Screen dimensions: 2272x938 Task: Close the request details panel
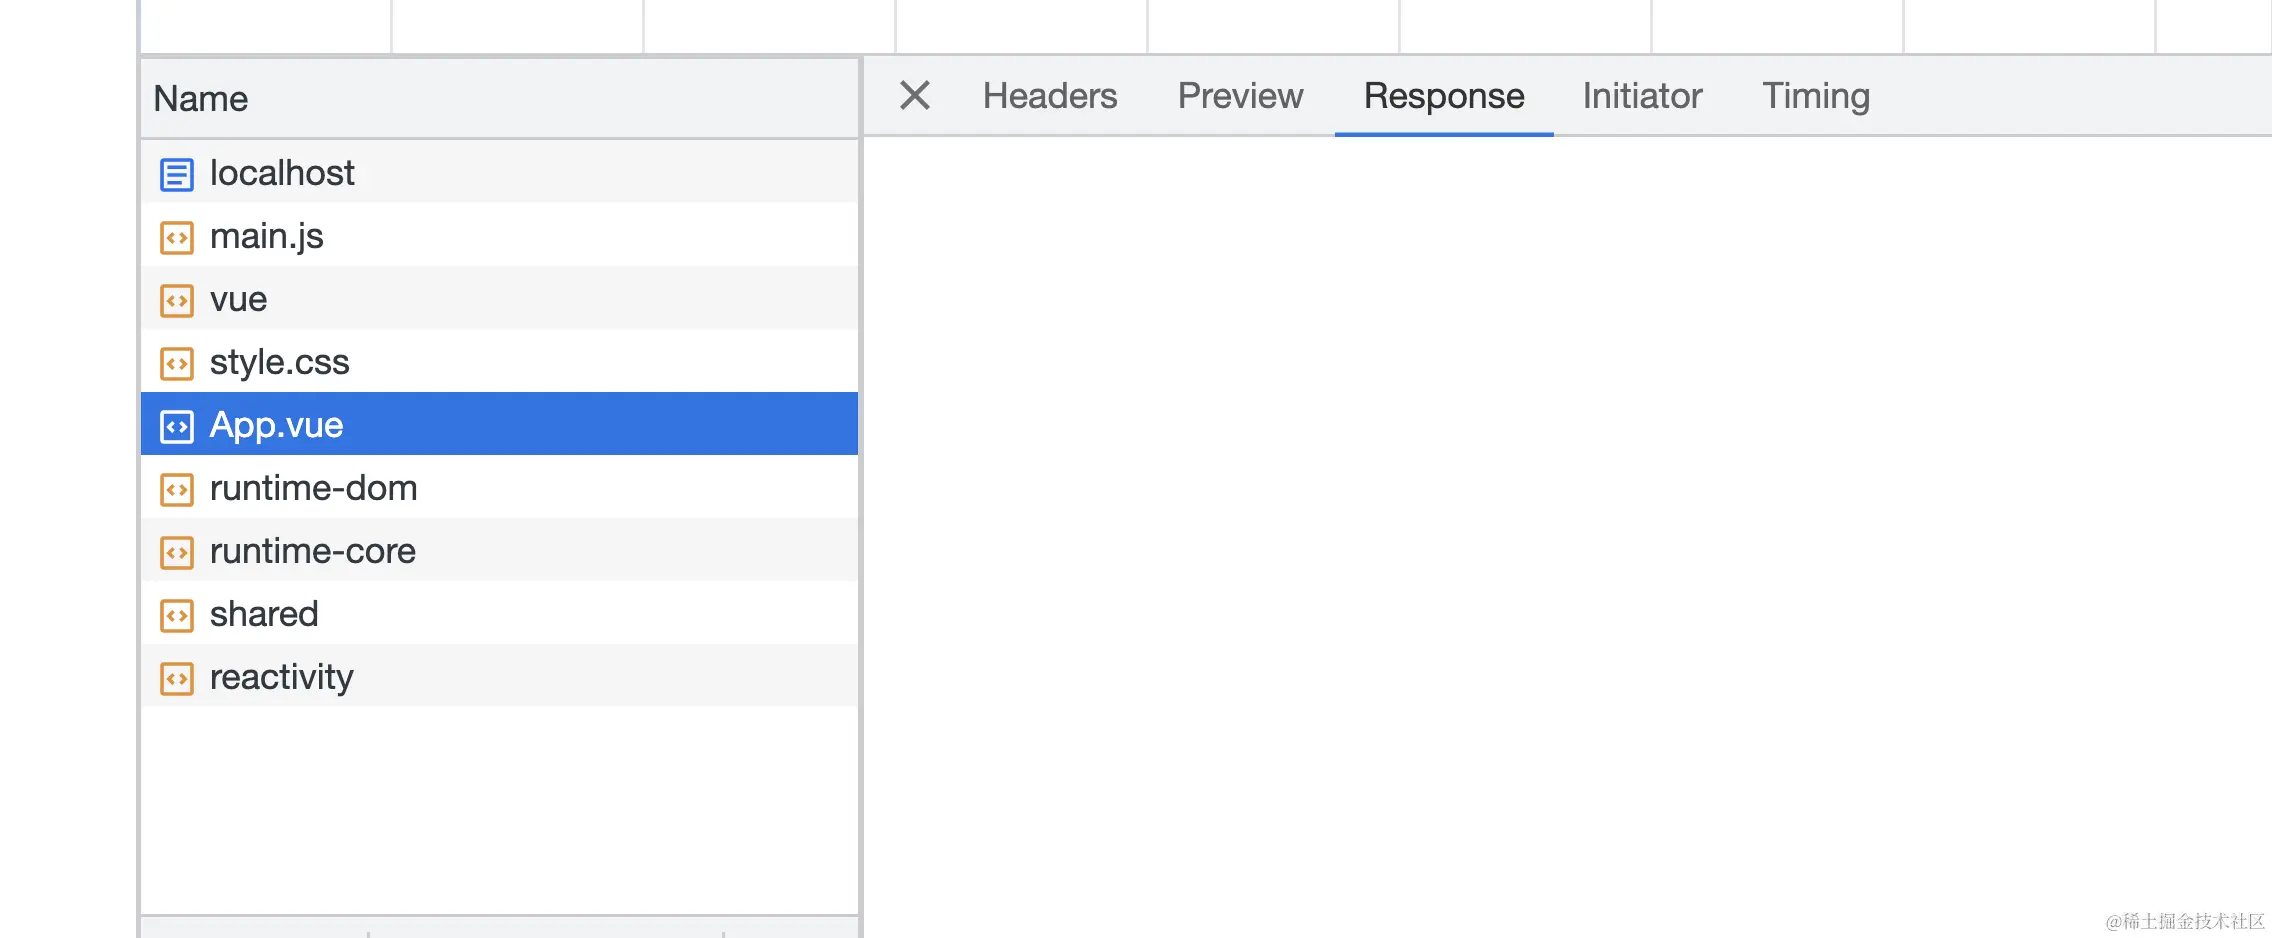click(x=915, y=96)
